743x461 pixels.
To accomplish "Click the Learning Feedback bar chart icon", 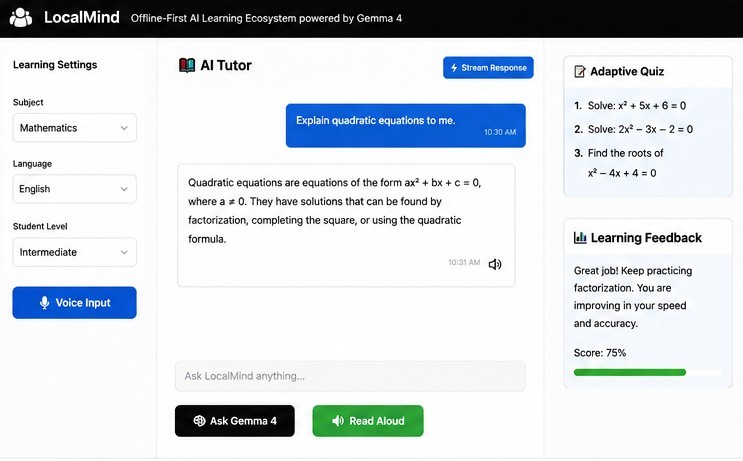I will (580, 237).
